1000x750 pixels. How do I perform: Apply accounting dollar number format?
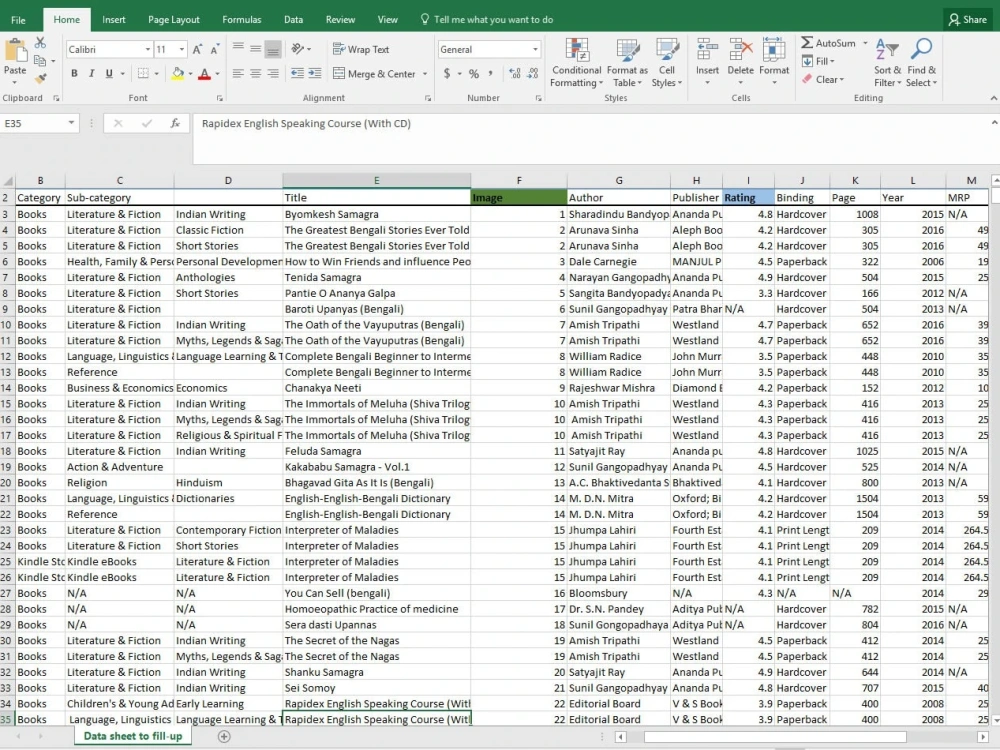click(446, 73)
